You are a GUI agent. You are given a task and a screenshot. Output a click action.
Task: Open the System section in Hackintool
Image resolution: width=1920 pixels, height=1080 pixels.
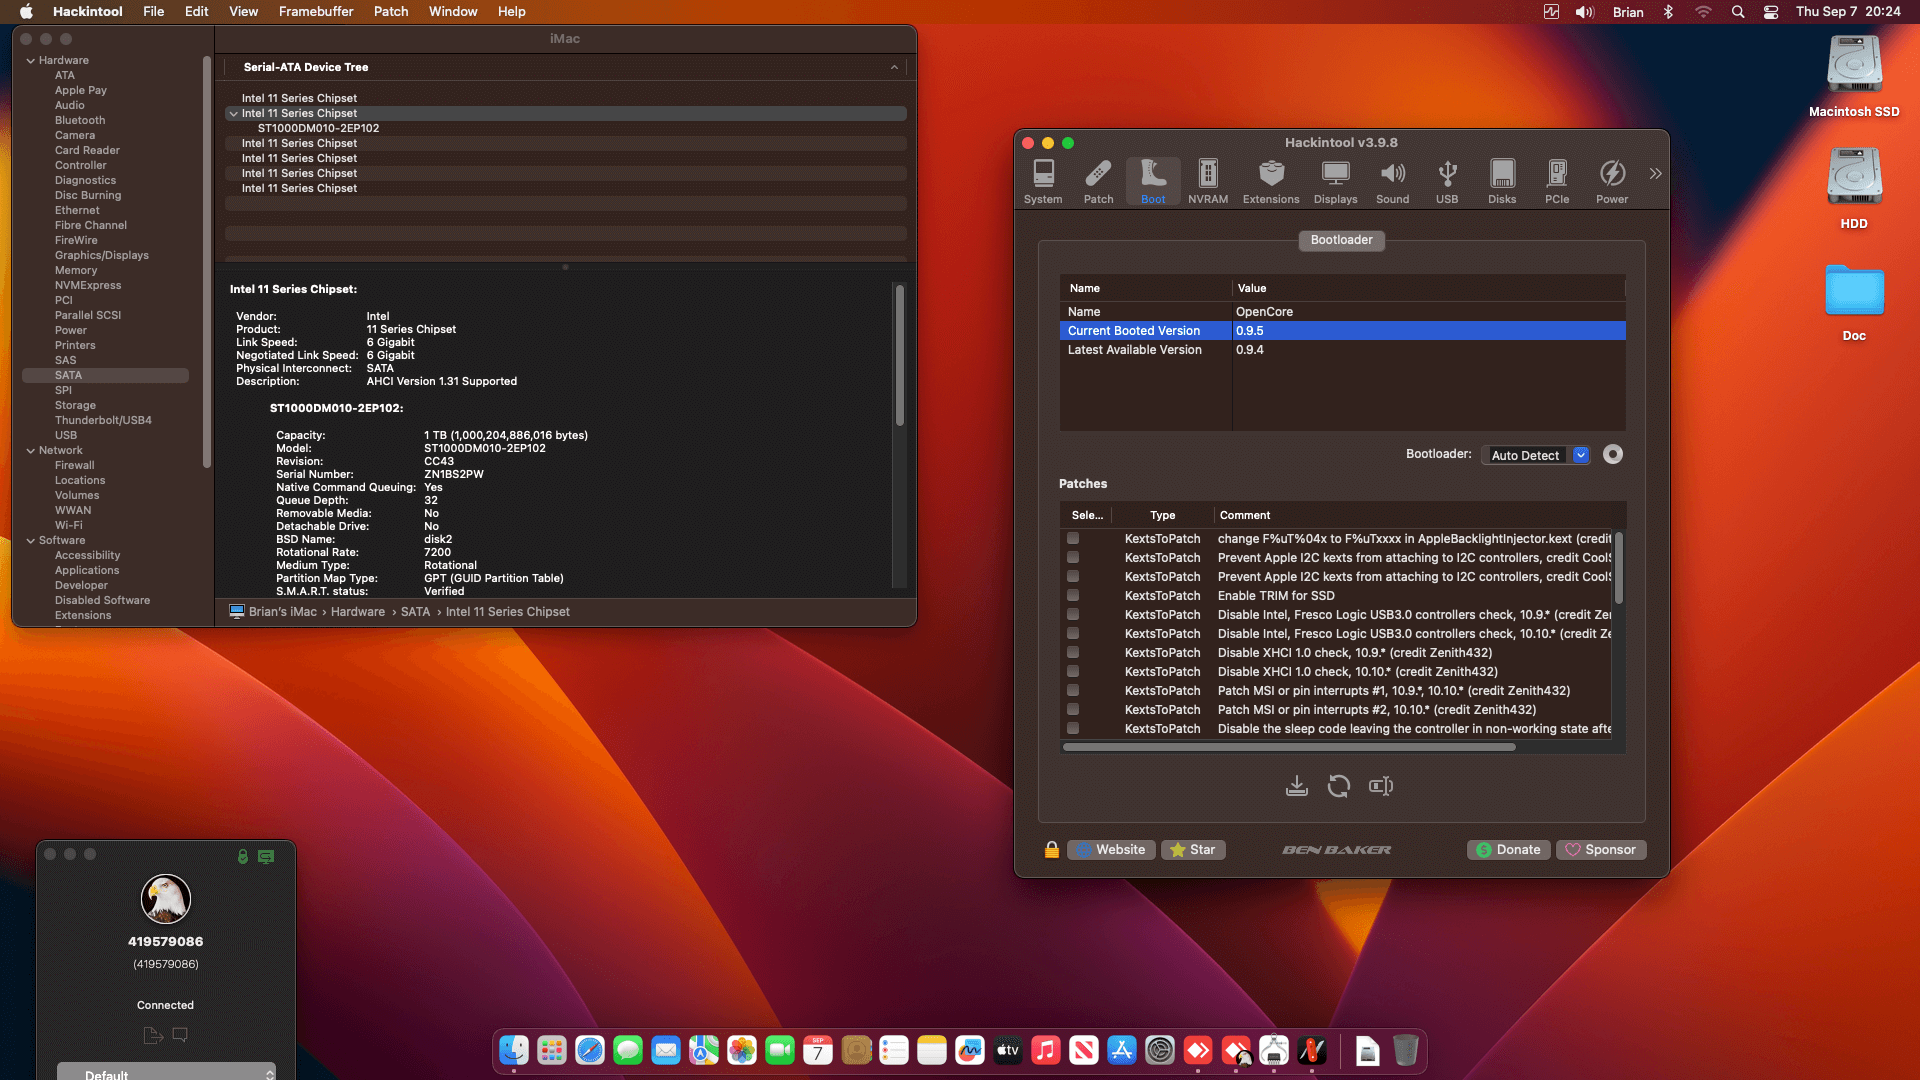pyautogui.click(x=1043, y=180)
